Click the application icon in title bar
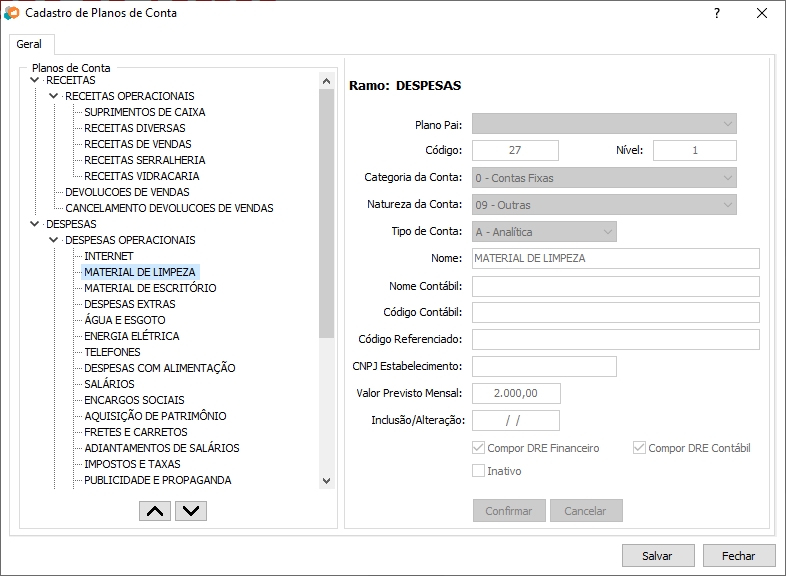This screenshot has height=576, width=786. [12, 14]
